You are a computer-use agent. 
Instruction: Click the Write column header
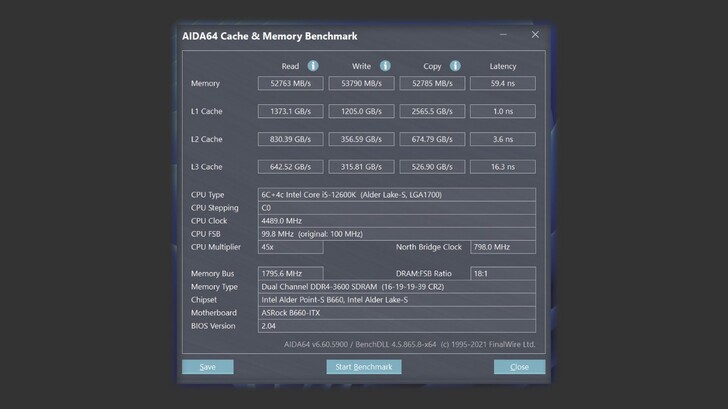pyautogui.click(x=361, y=66)
